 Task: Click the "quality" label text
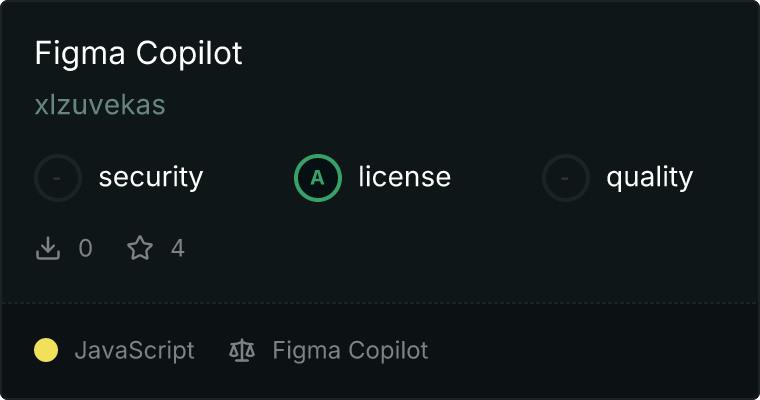[x=649, y=178]
